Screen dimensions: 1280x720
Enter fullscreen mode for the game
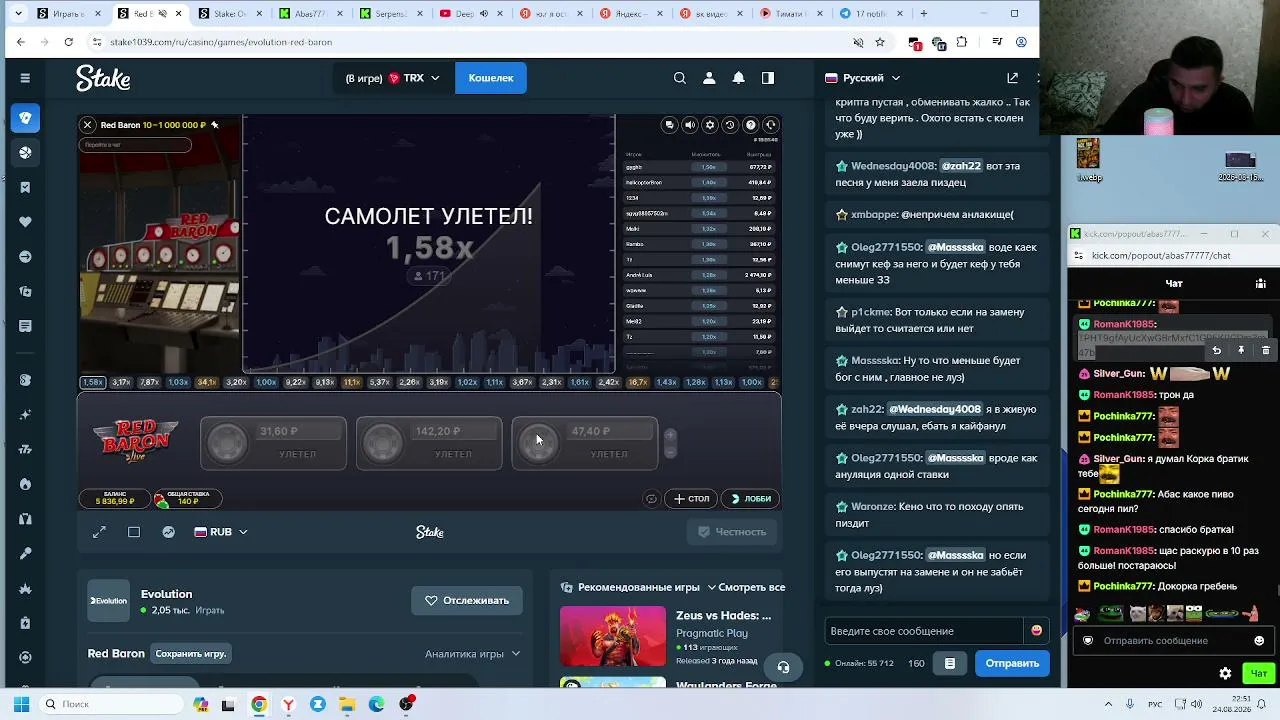tap(99, 532)
